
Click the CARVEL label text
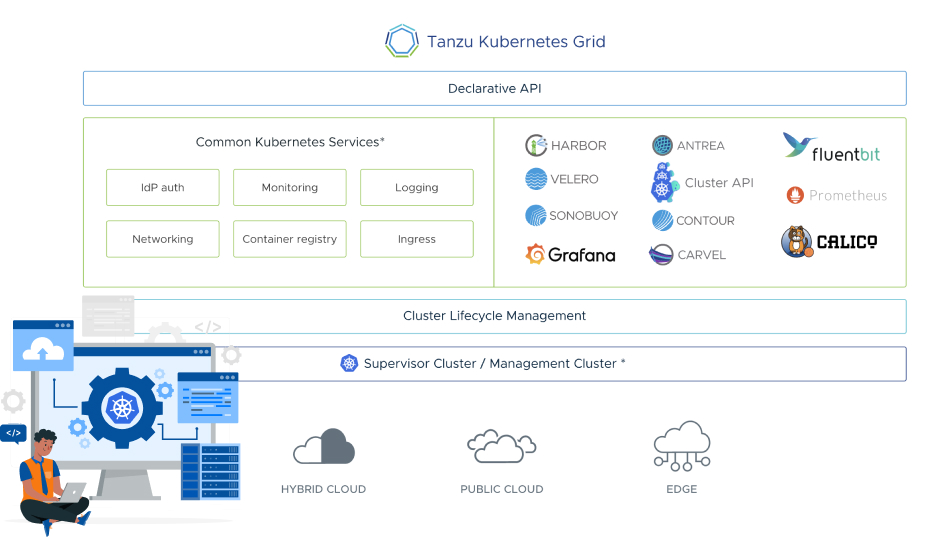tap(702, 255)
